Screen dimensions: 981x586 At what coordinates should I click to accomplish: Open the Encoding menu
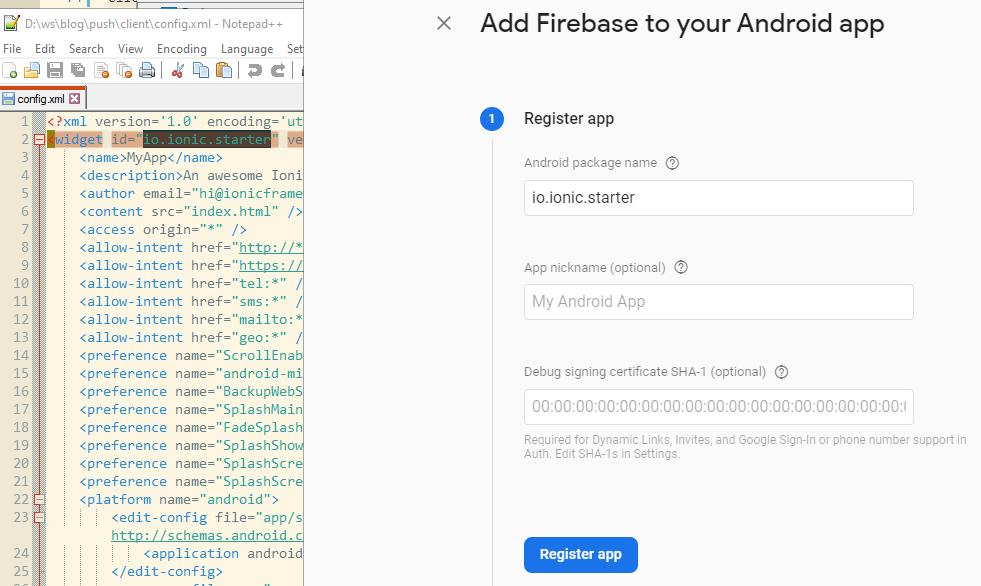tap(182, 49)
